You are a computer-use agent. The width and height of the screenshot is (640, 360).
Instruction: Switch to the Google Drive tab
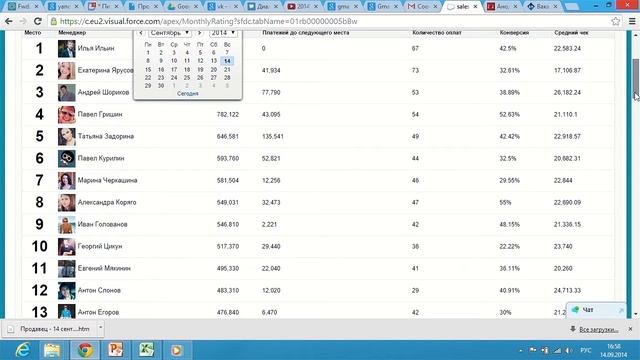[182, 7]
